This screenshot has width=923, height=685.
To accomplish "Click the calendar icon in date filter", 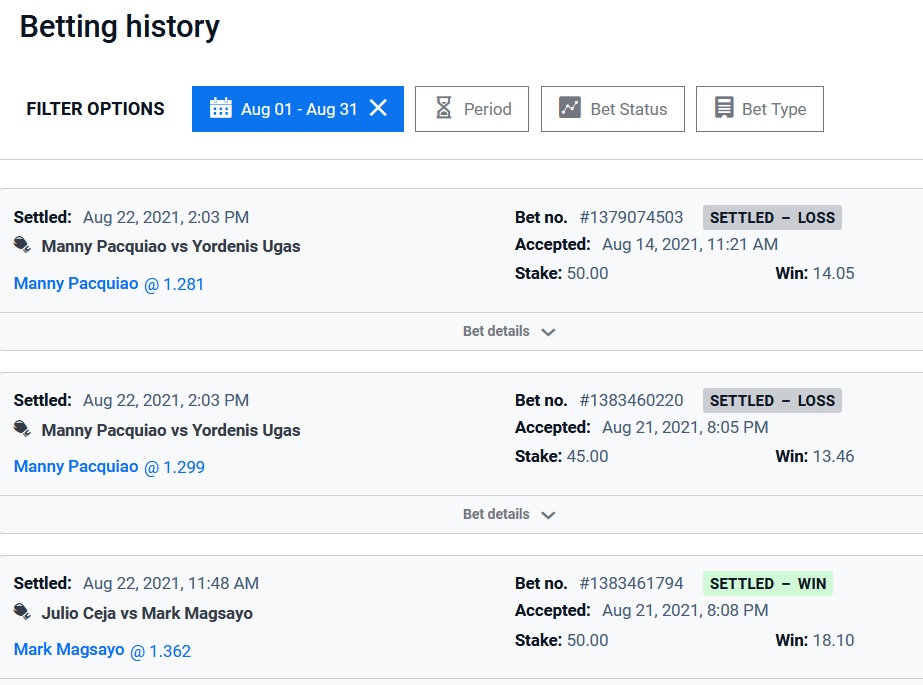I will (x=221, y=109).
